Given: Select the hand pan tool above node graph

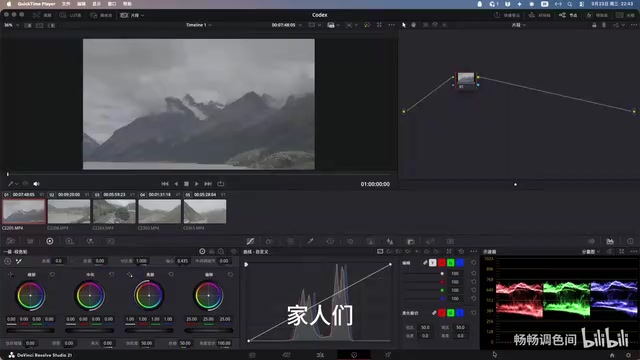Looking at the screenshot, I should pos(413,25).
